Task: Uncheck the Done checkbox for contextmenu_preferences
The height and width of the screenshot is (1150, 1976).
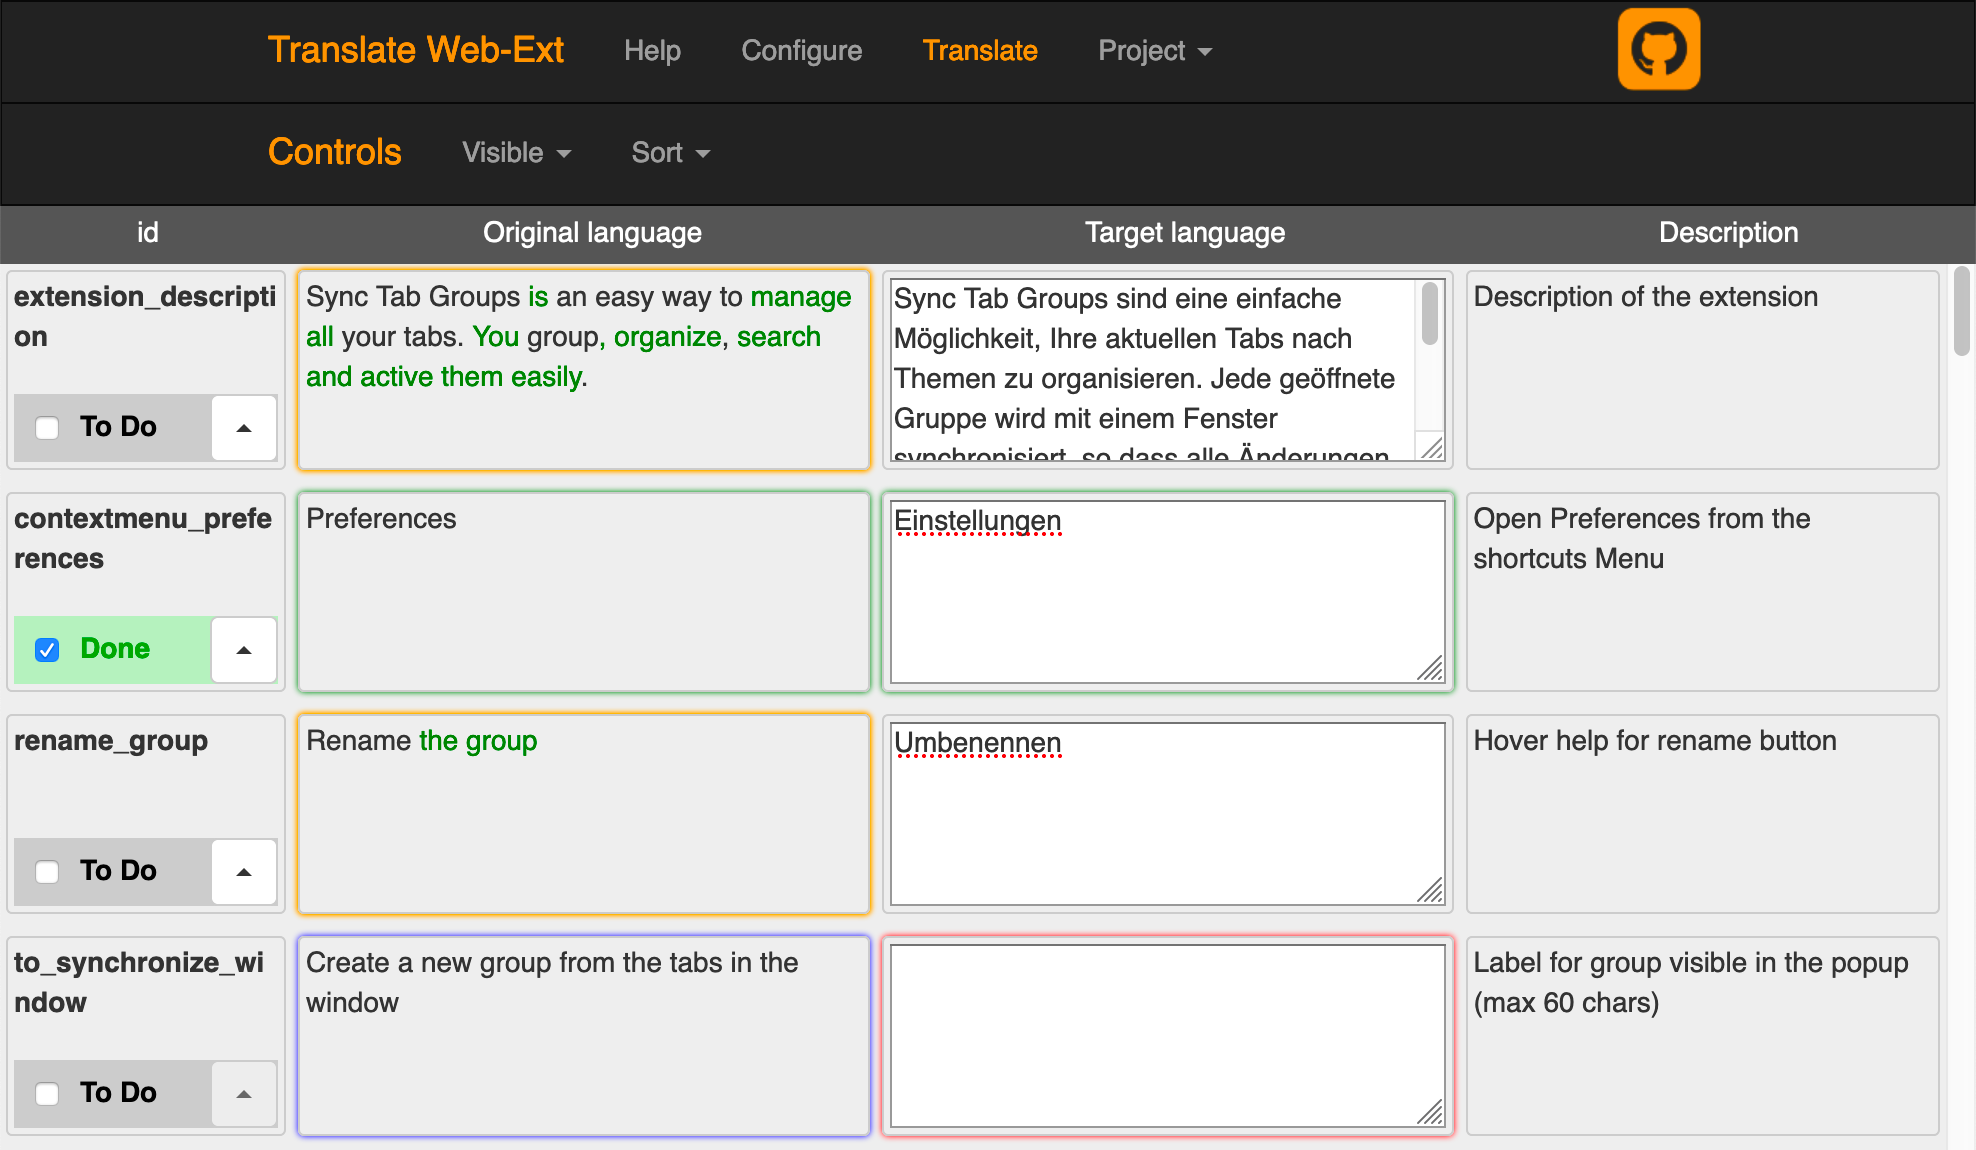Action: coord(47,650)
